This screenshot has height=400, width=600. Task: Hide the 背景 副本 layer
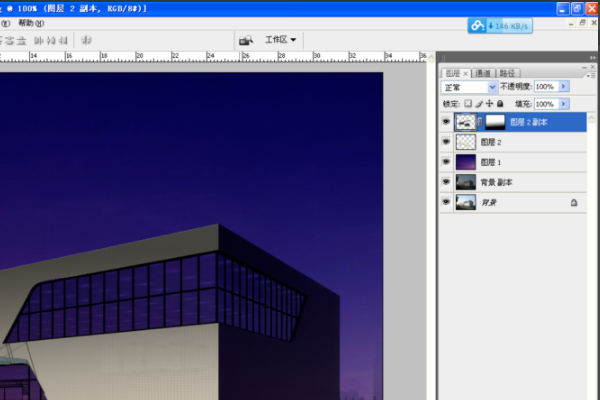446,182
